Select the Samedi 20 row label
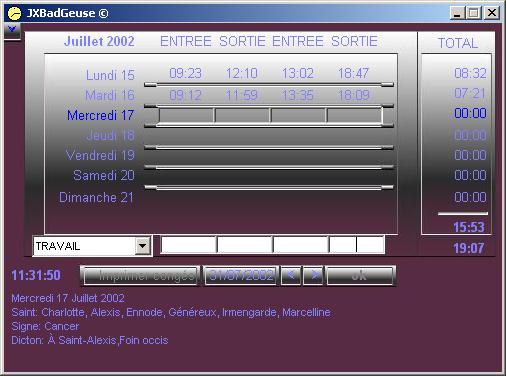This screenshot has width=506, height=376. tap(104, 175)
